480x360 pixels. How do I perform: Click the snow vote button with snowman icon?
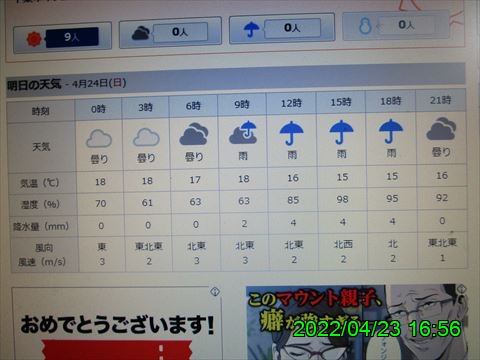point(397,25)
